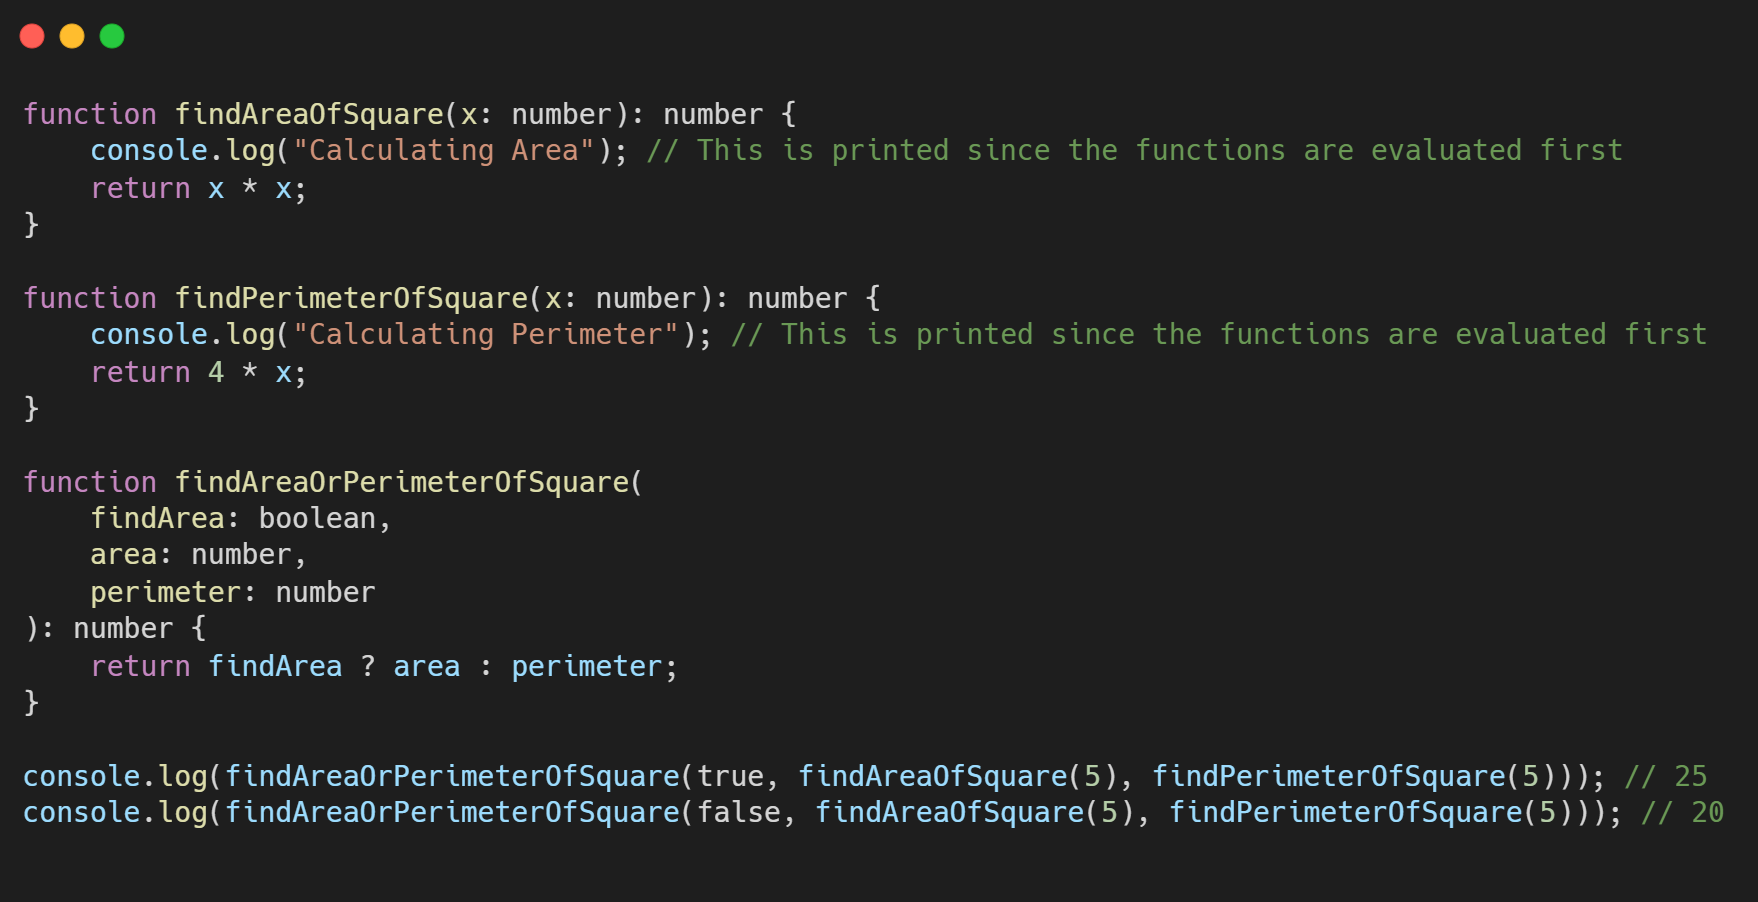The height and width of the screenshot is (902, 1758).
Task: Click the green maximize window button
Action: click(112, 37)
